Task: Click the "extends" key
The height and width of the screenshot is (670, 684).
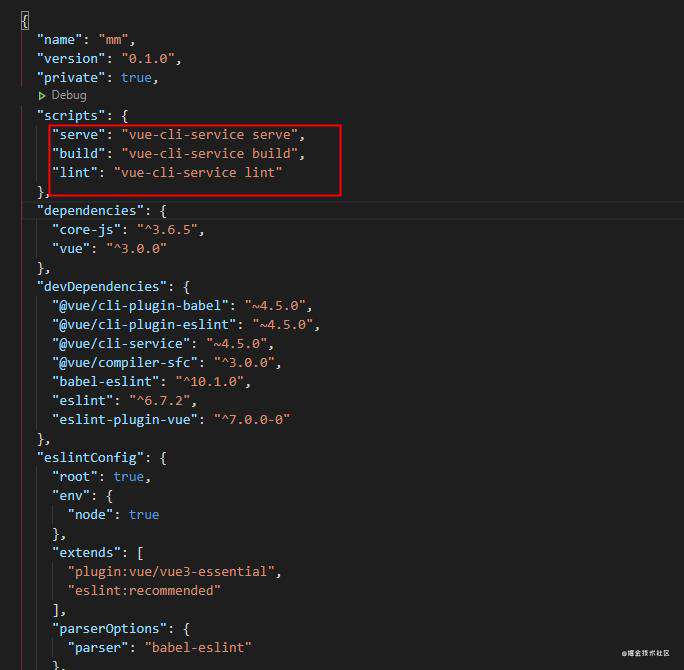Action: coord(86,553)
